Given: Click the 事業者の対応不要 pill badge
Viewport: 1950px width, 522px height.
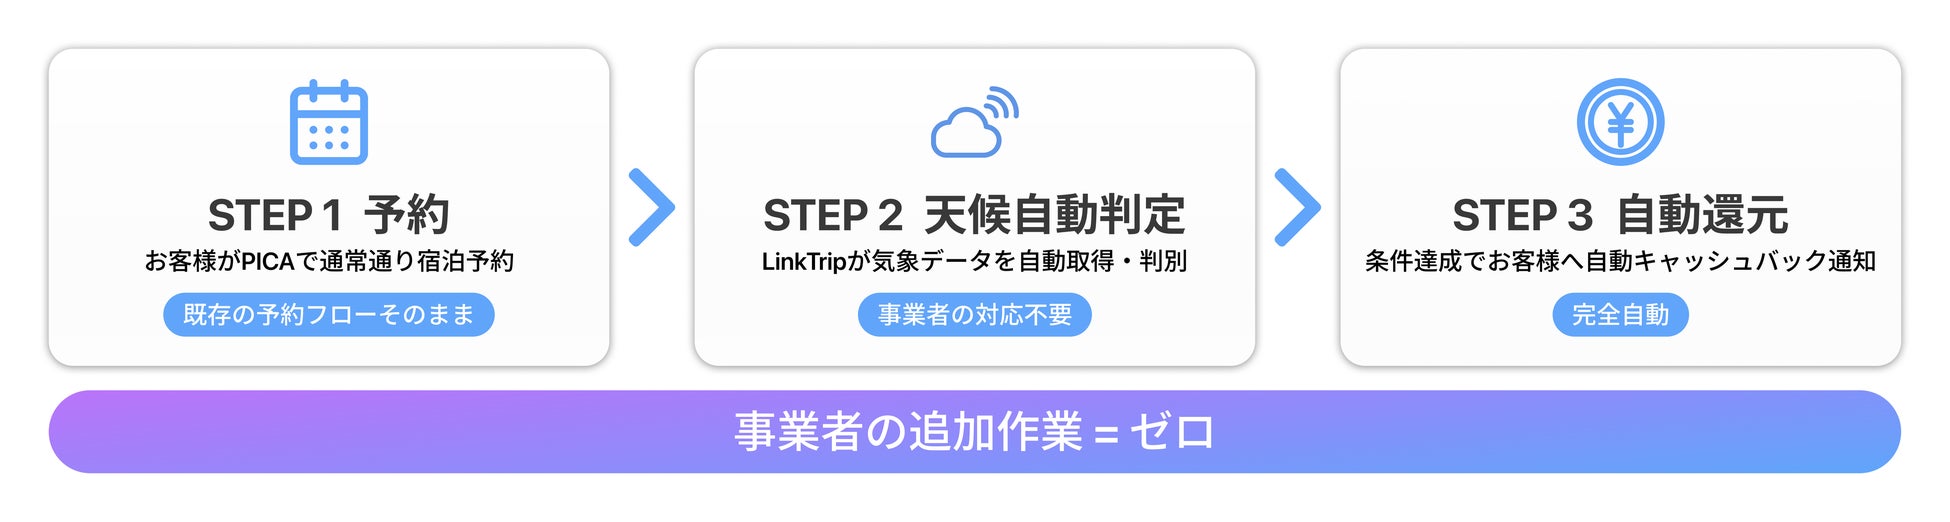Looking at the screenshot, I should pyautogui.click(x=975, y=315).
